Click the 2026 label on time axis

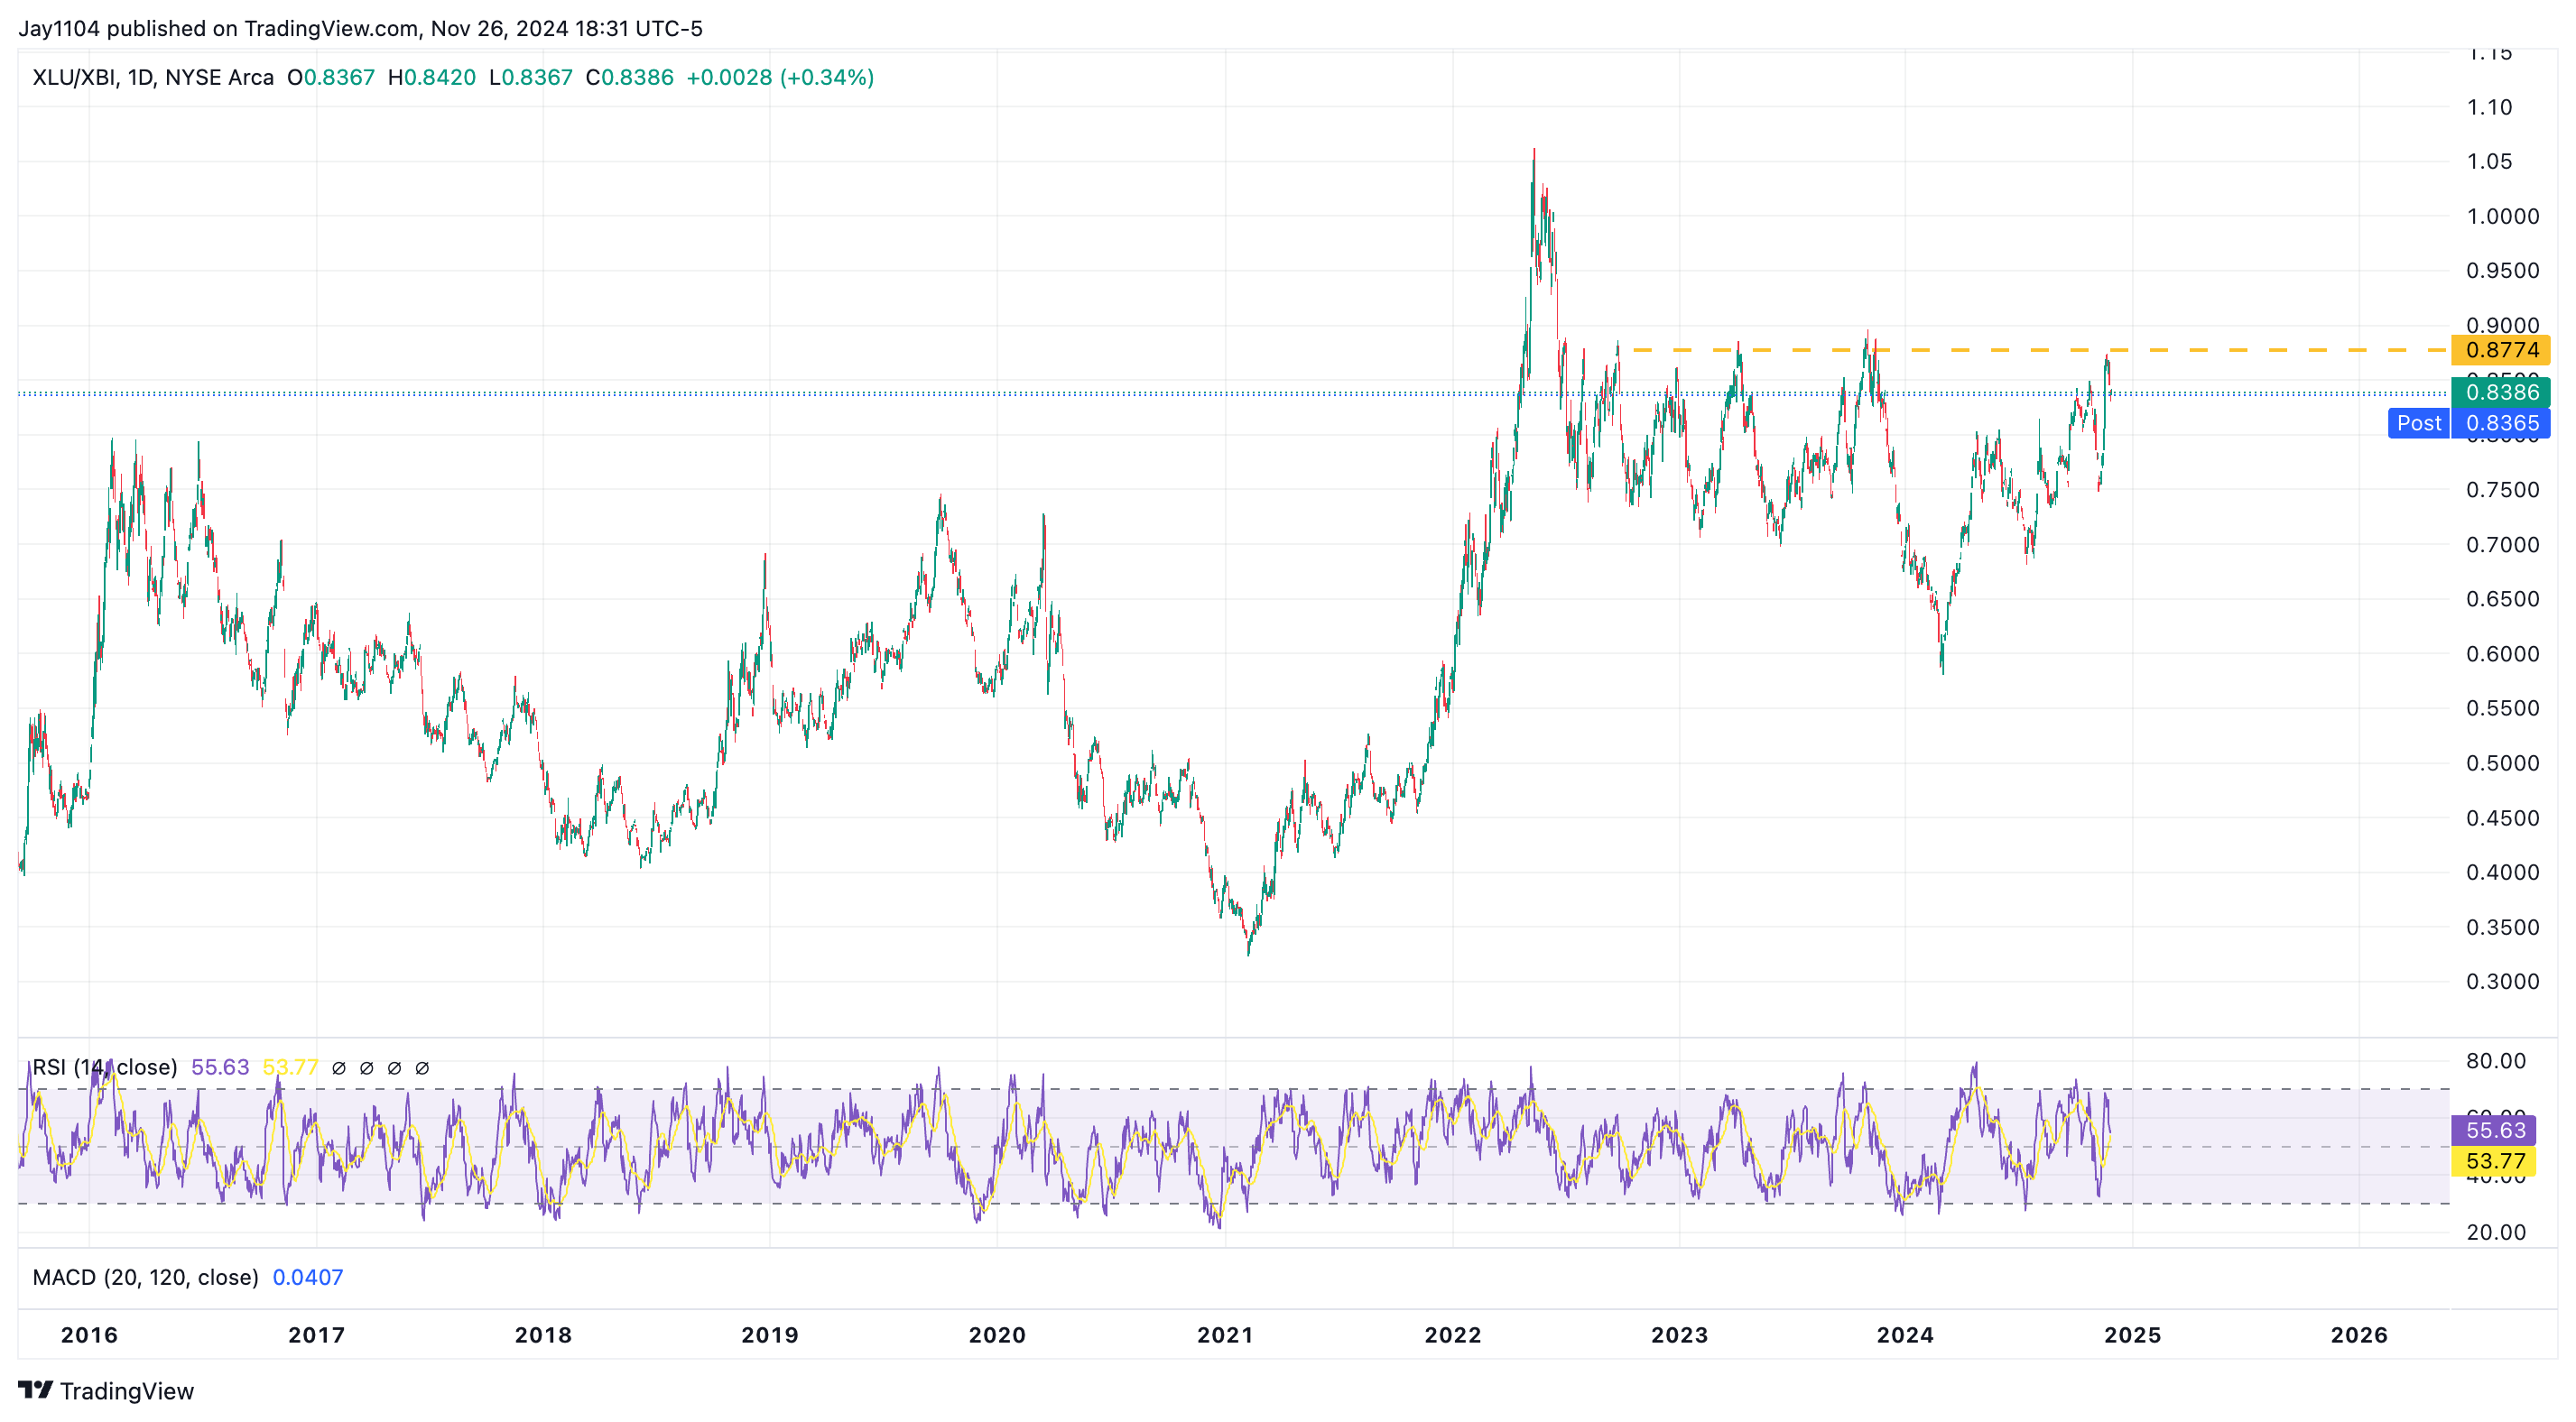pyautogui.click(x=2359, y=1335)
